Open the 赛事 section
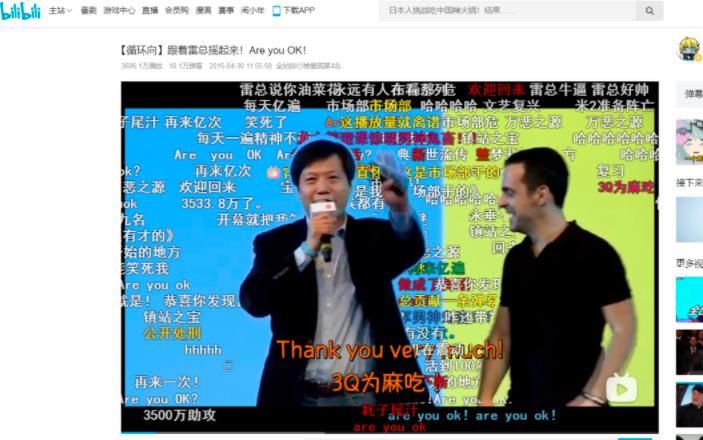Viewport: 703px width, 440px height. click(226, 11)
